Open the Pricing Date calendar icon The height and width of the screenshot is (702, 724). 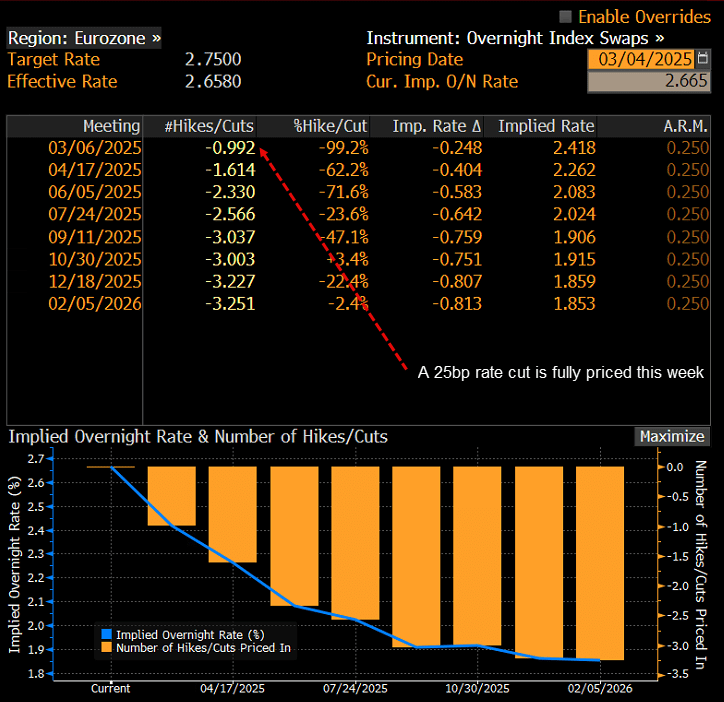[x=702, y=59]
